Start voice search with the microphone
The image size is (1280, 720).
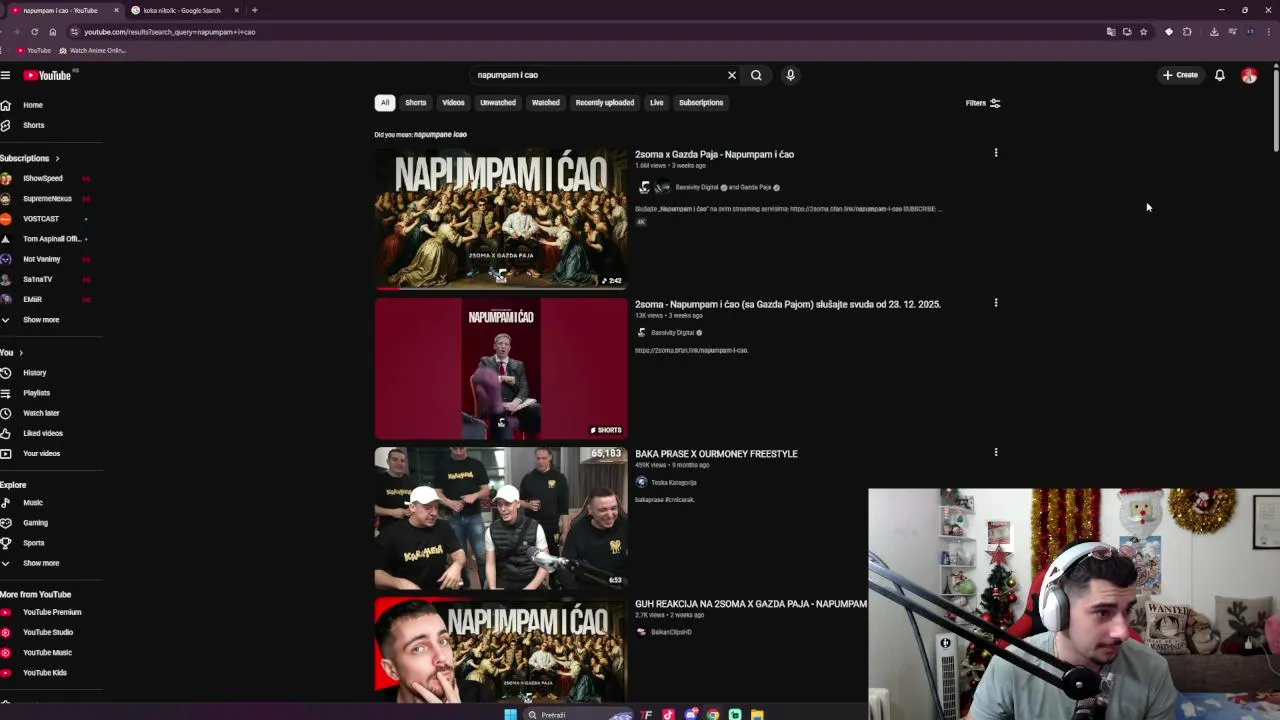point(790,75)
